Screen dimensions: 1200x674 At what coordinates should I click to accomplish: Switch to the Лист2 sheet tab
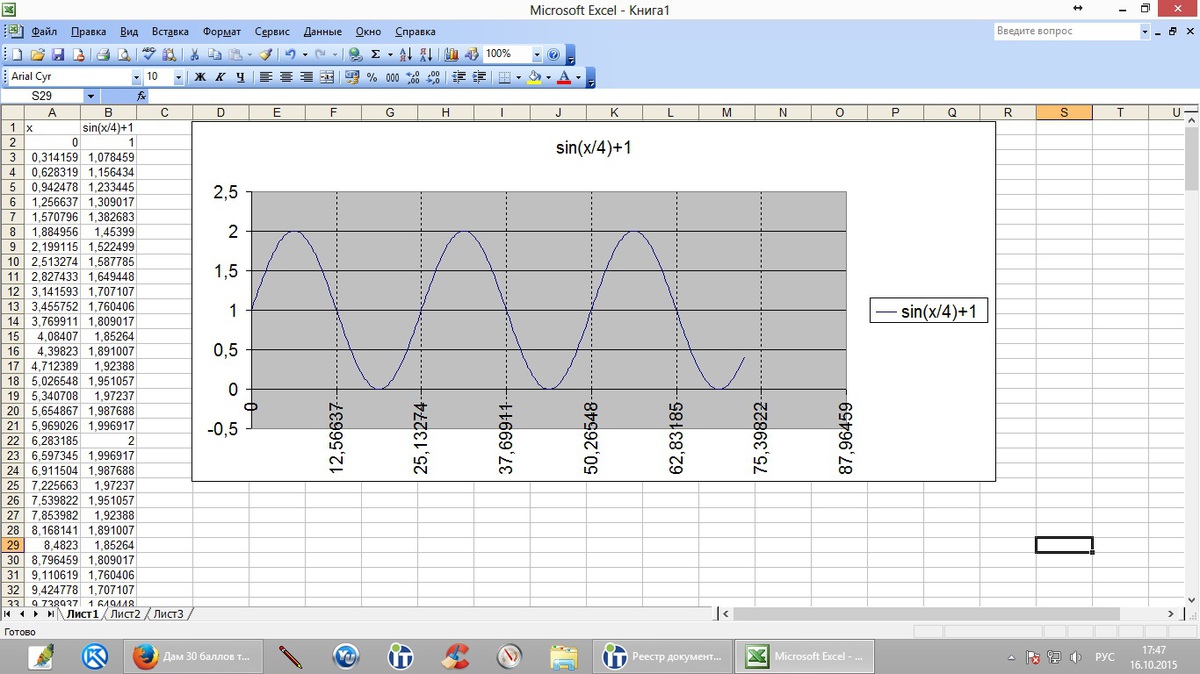pyautogui.click(x=125, y=614)
